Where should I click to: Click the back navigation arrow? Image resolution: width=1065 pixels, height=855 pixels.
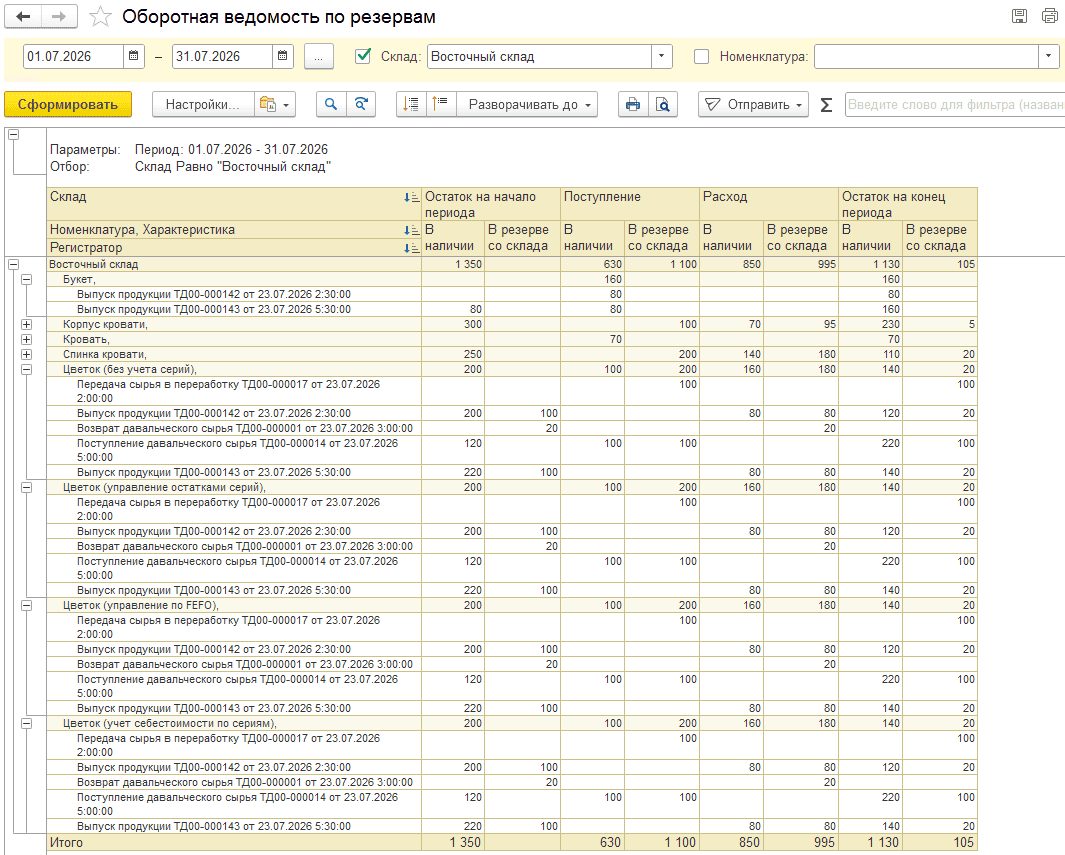(23, 17)
